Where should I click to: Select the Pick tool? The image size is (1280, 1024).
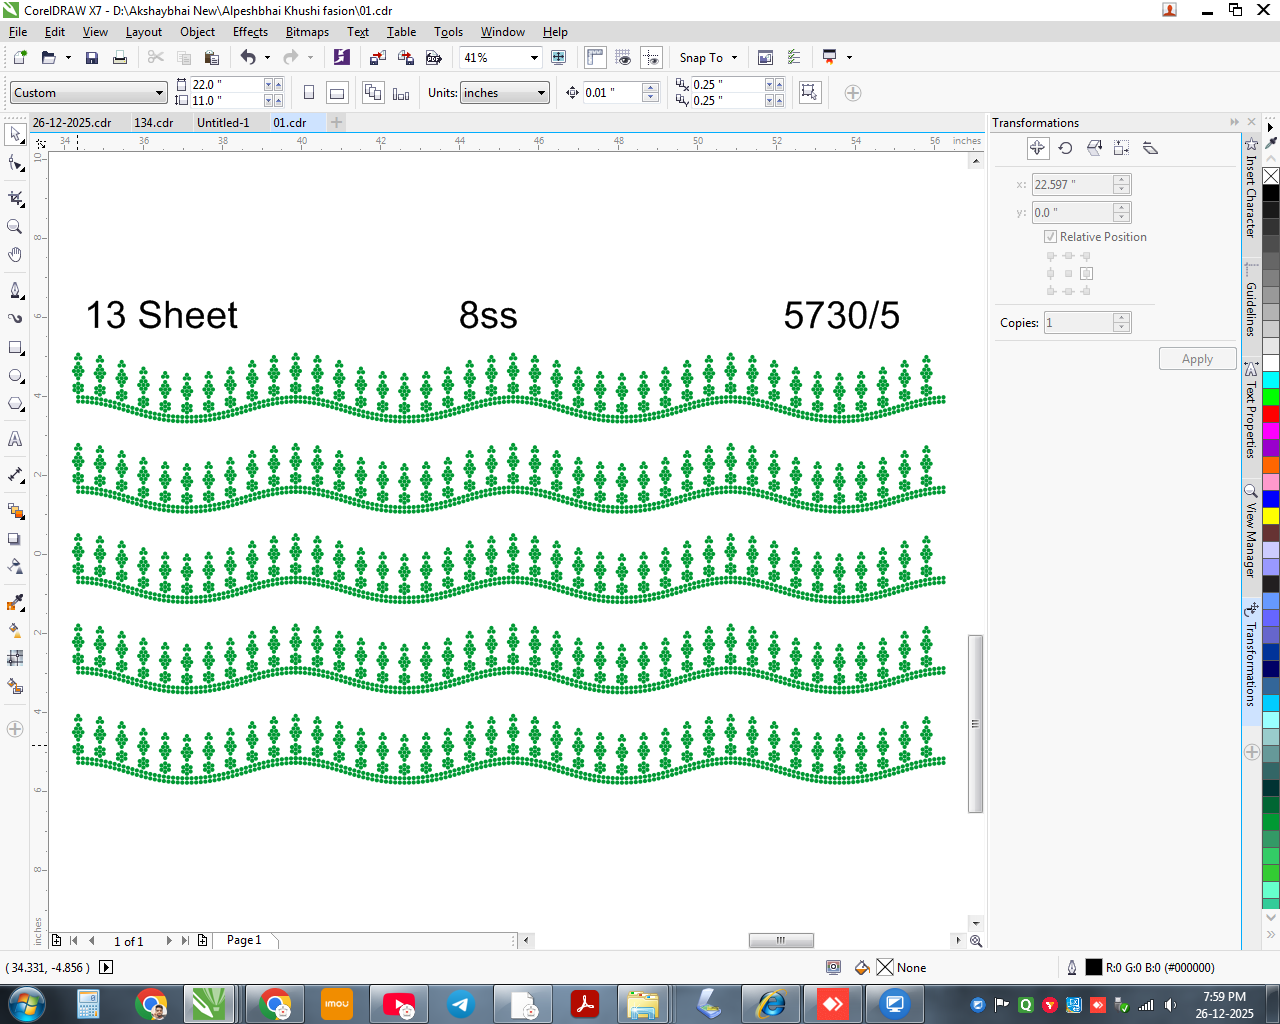click(x=15, y=134)
